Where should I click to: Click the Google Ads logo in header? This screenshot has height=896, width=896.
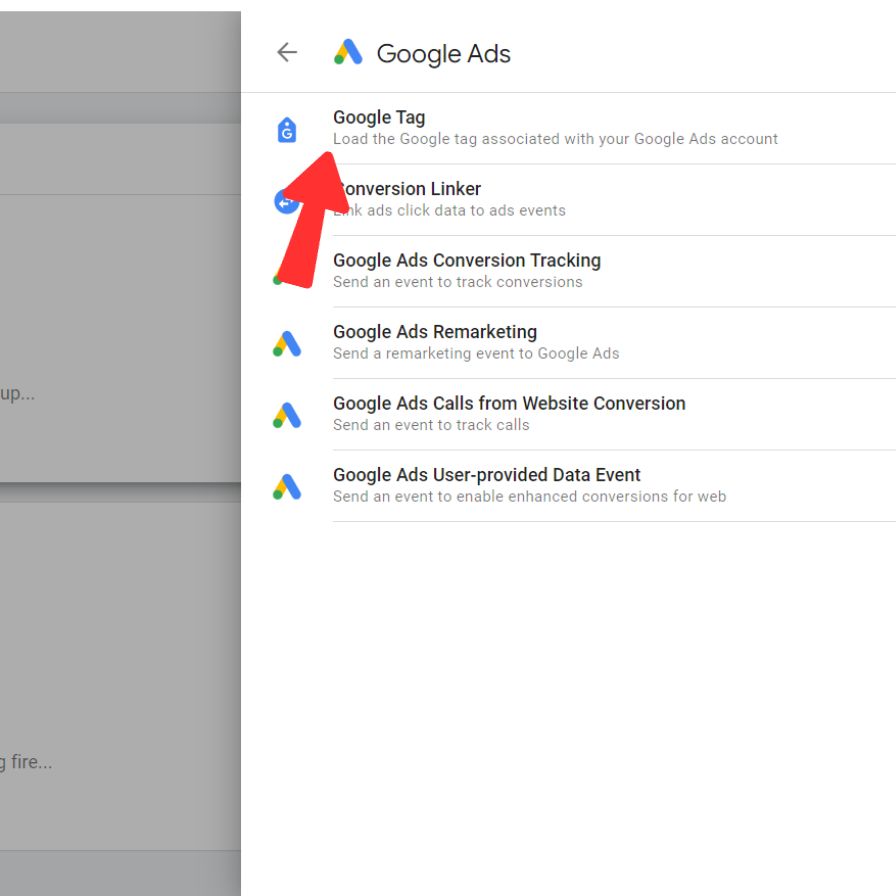[348, 52]
